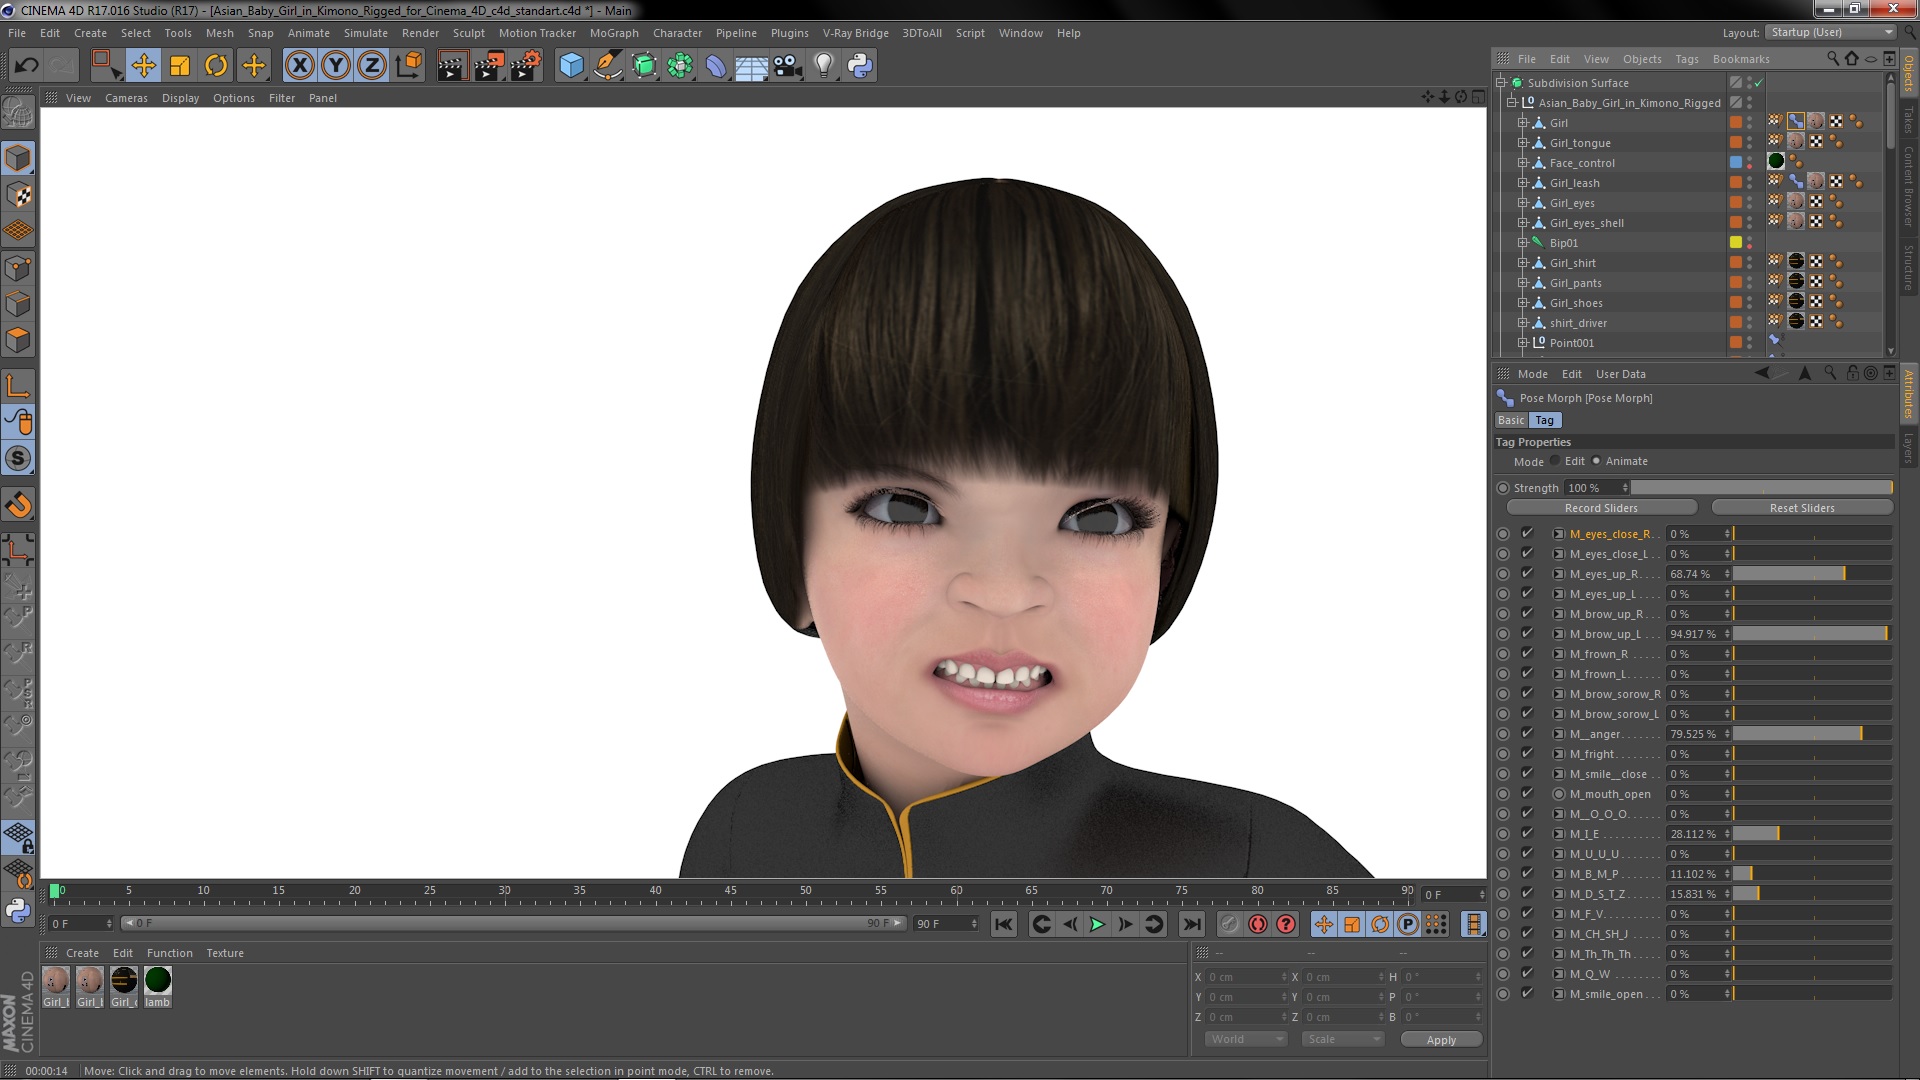Play the animation forward

(1097, 924)
